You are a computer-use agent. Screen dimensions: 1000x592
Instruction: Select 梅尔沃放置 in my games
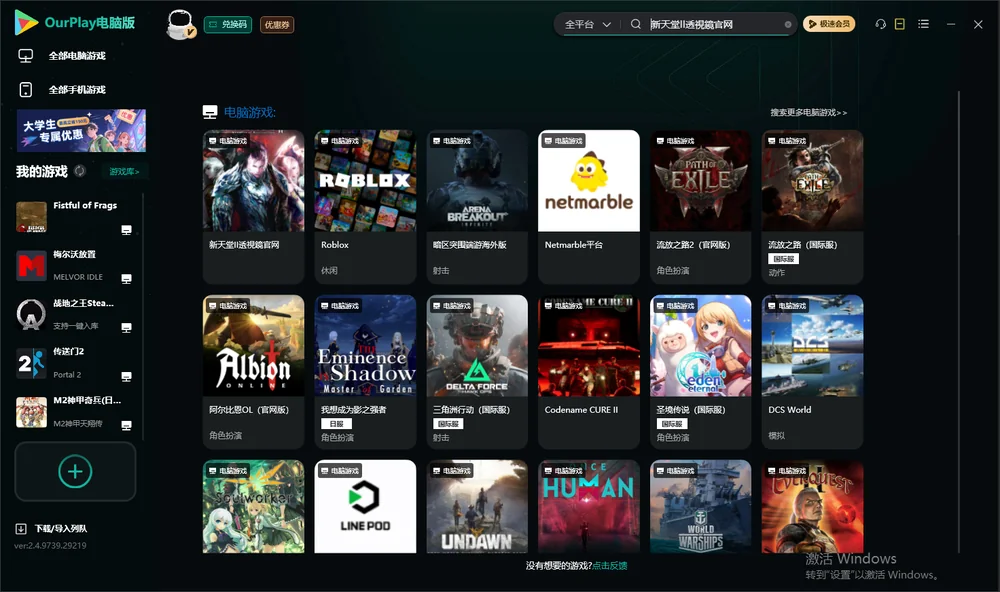point(75,265)
